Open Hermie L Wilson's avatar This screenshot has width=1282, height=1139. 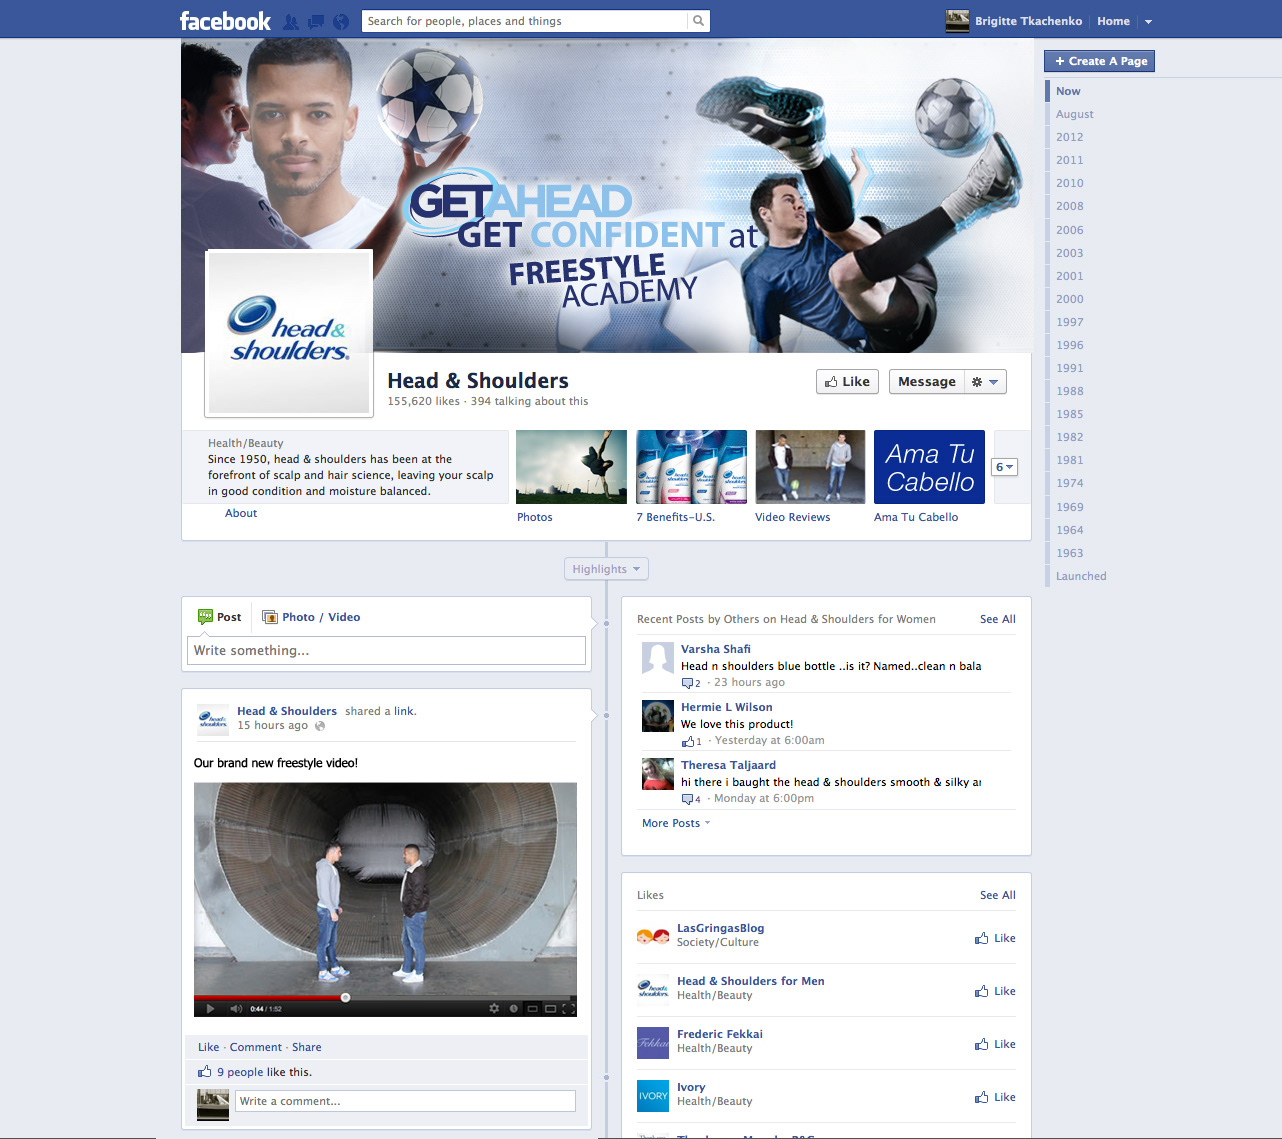pos(657,716)
